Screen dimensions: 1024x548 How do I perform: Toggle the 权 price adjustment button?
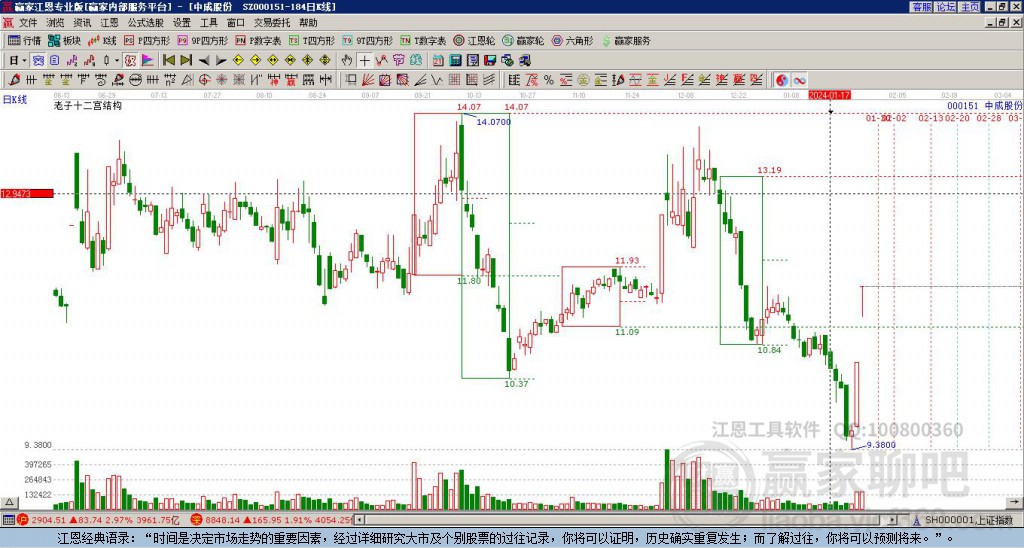coord(130,60)
